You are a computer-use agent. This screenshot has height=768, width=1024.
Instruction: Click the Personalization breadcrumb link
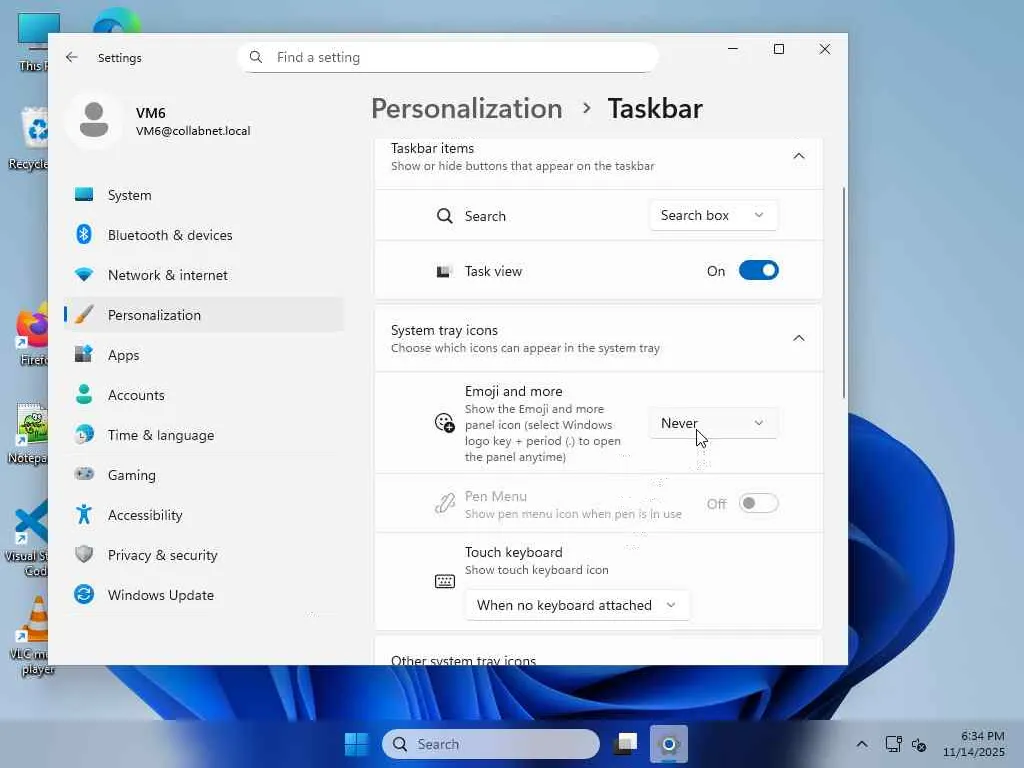click(466, 108)
